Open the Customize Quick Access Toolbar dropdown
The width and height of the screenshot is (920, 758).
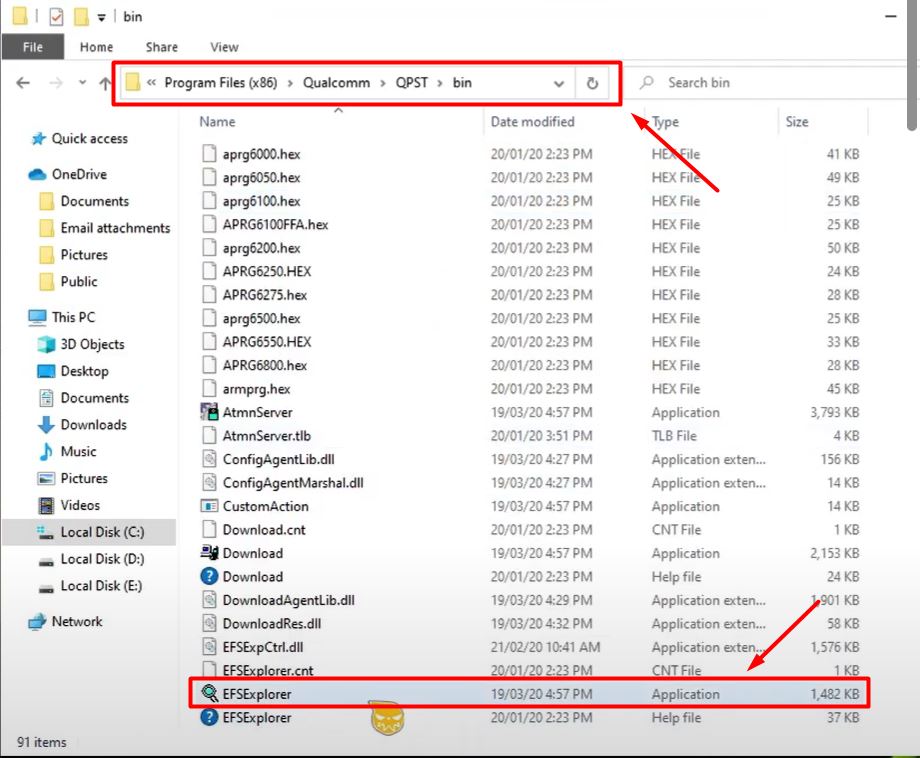tap(102, 18)
